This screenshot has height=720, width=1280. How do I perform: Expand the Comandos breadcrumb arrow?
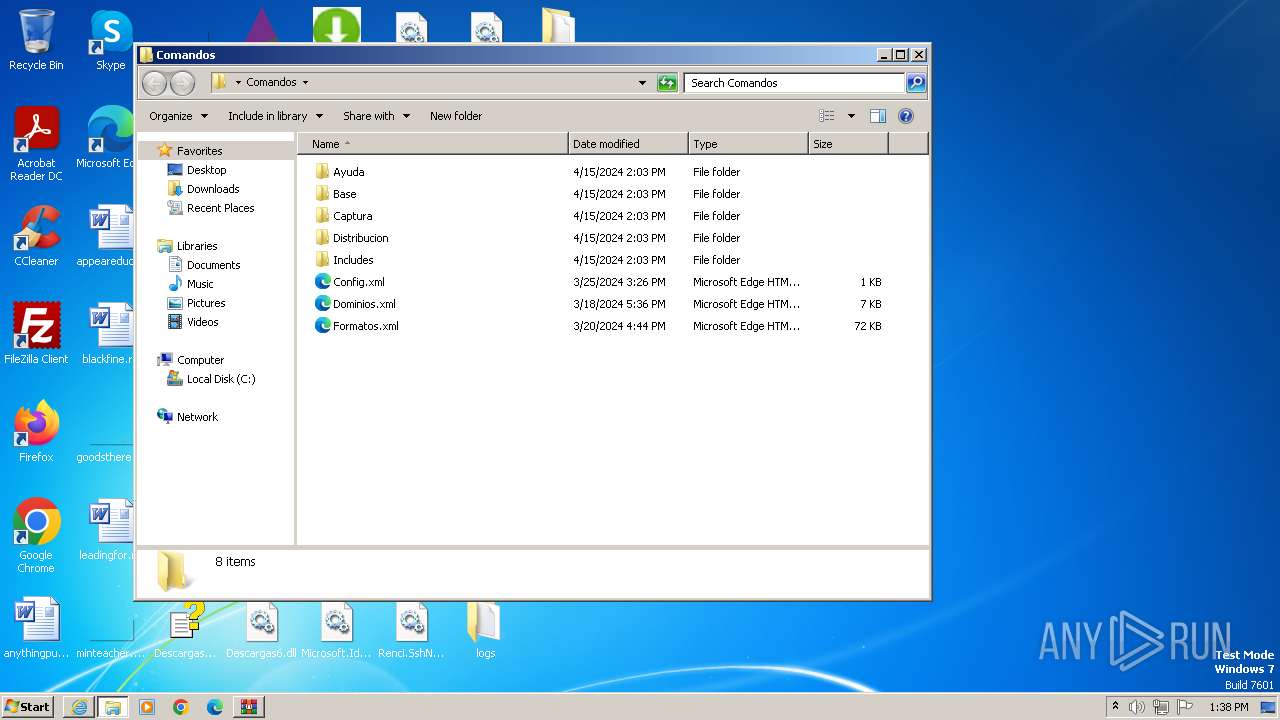(305, 83)
